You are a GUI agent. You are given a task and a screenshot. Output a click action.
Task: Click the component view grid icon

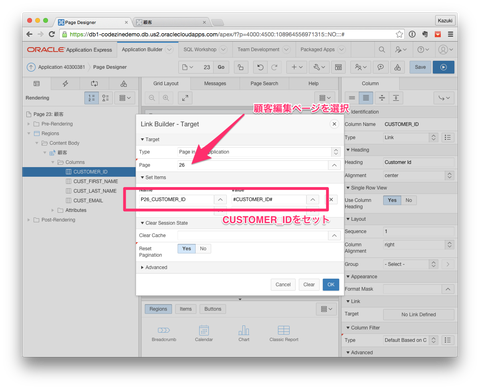coord(338,67)
